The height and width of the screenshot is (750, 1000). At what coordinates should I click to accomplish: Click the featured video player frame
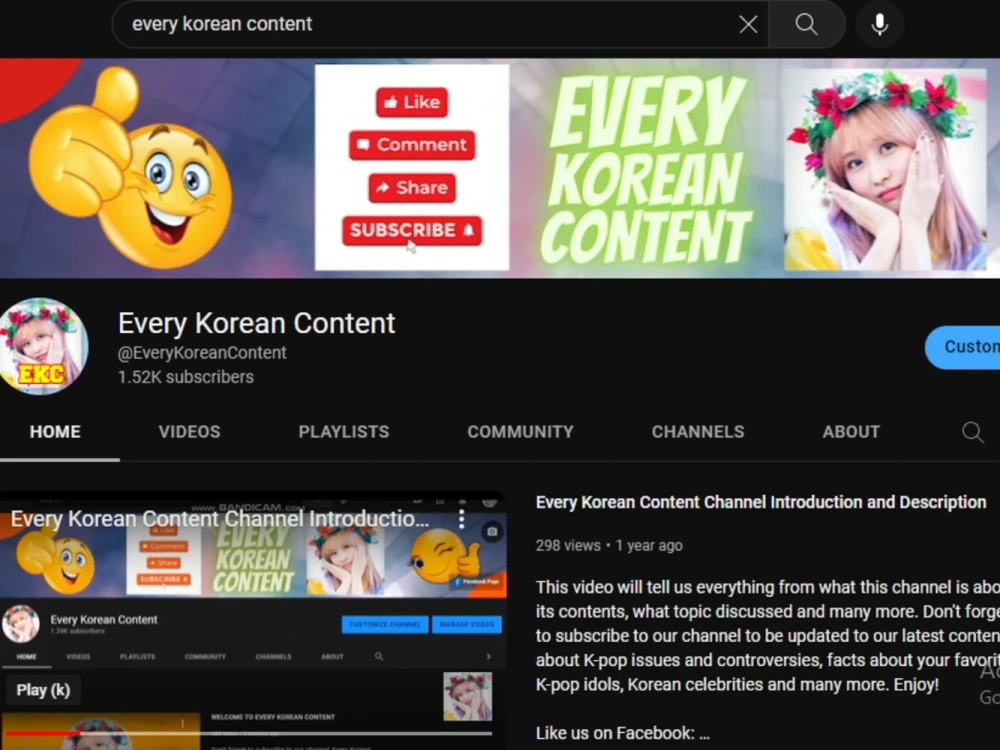[253, 621]
